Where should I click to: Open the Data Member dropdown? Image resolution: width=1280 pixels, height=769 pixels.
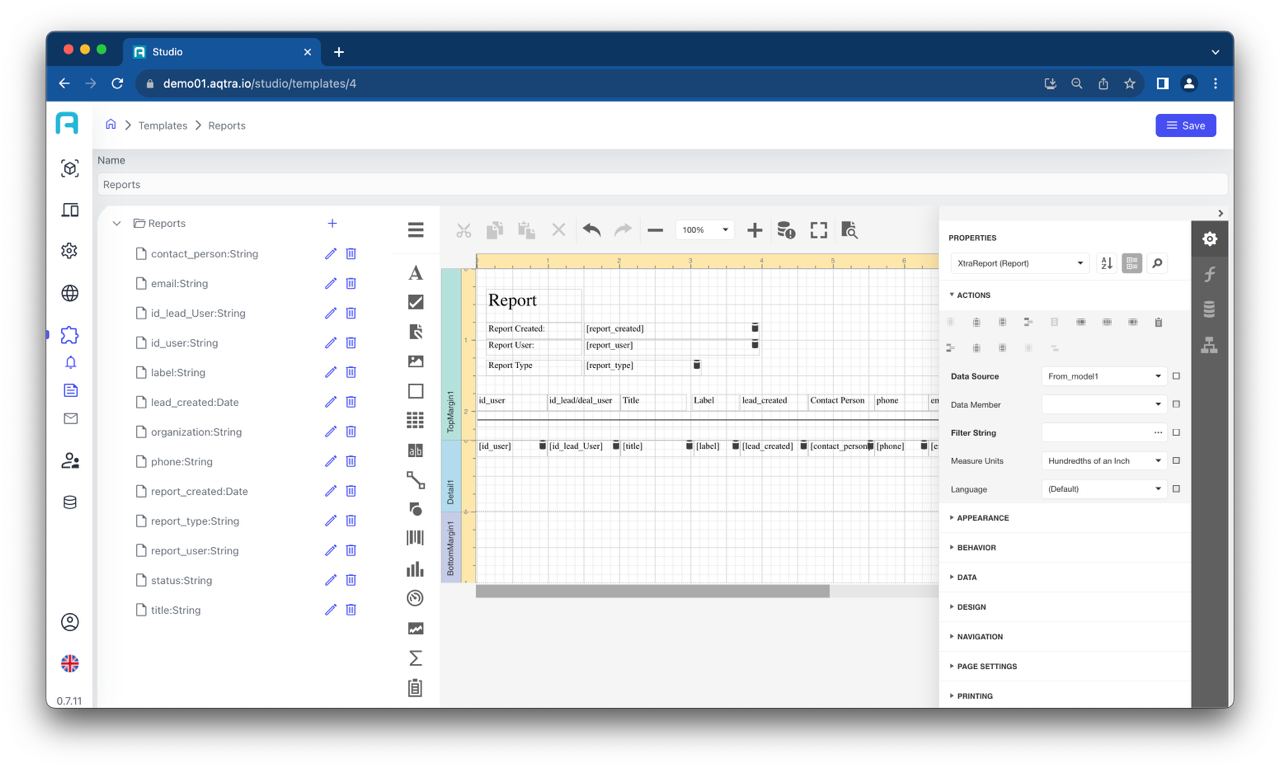(x=1104, y=405)
